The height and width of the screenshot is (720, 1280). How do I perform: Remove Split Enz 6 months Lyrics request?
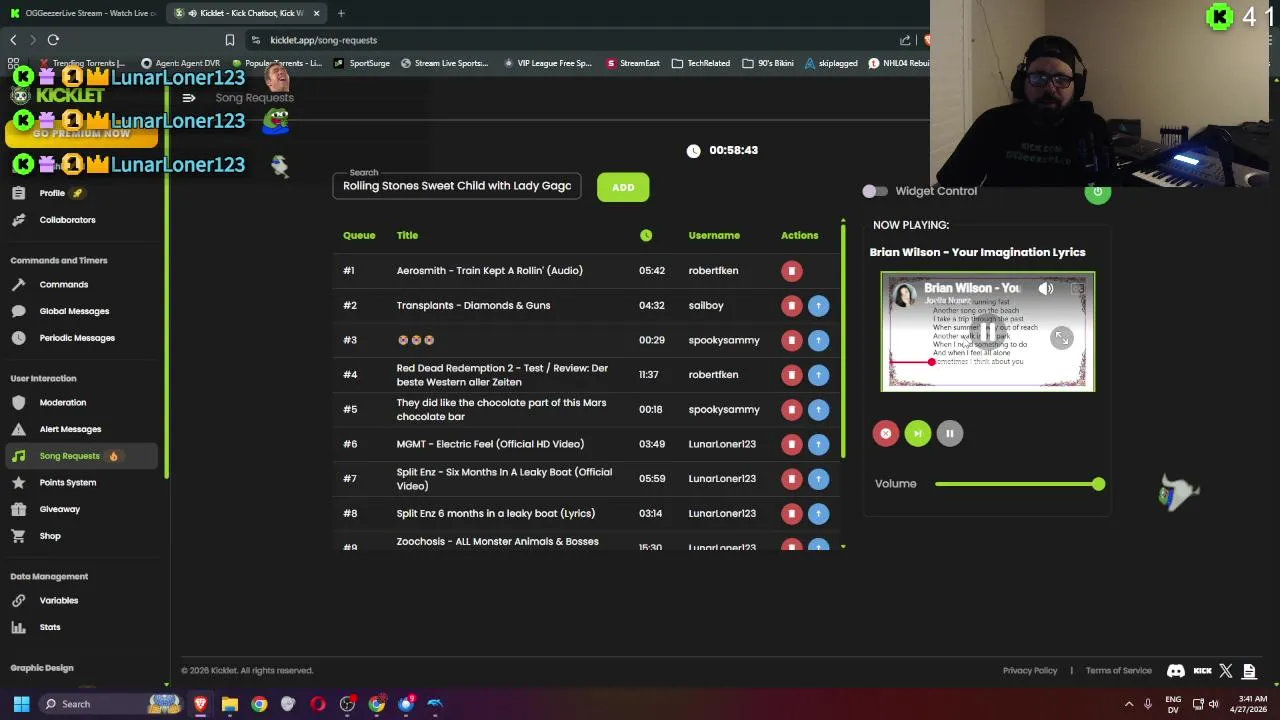tap(791, 513)
